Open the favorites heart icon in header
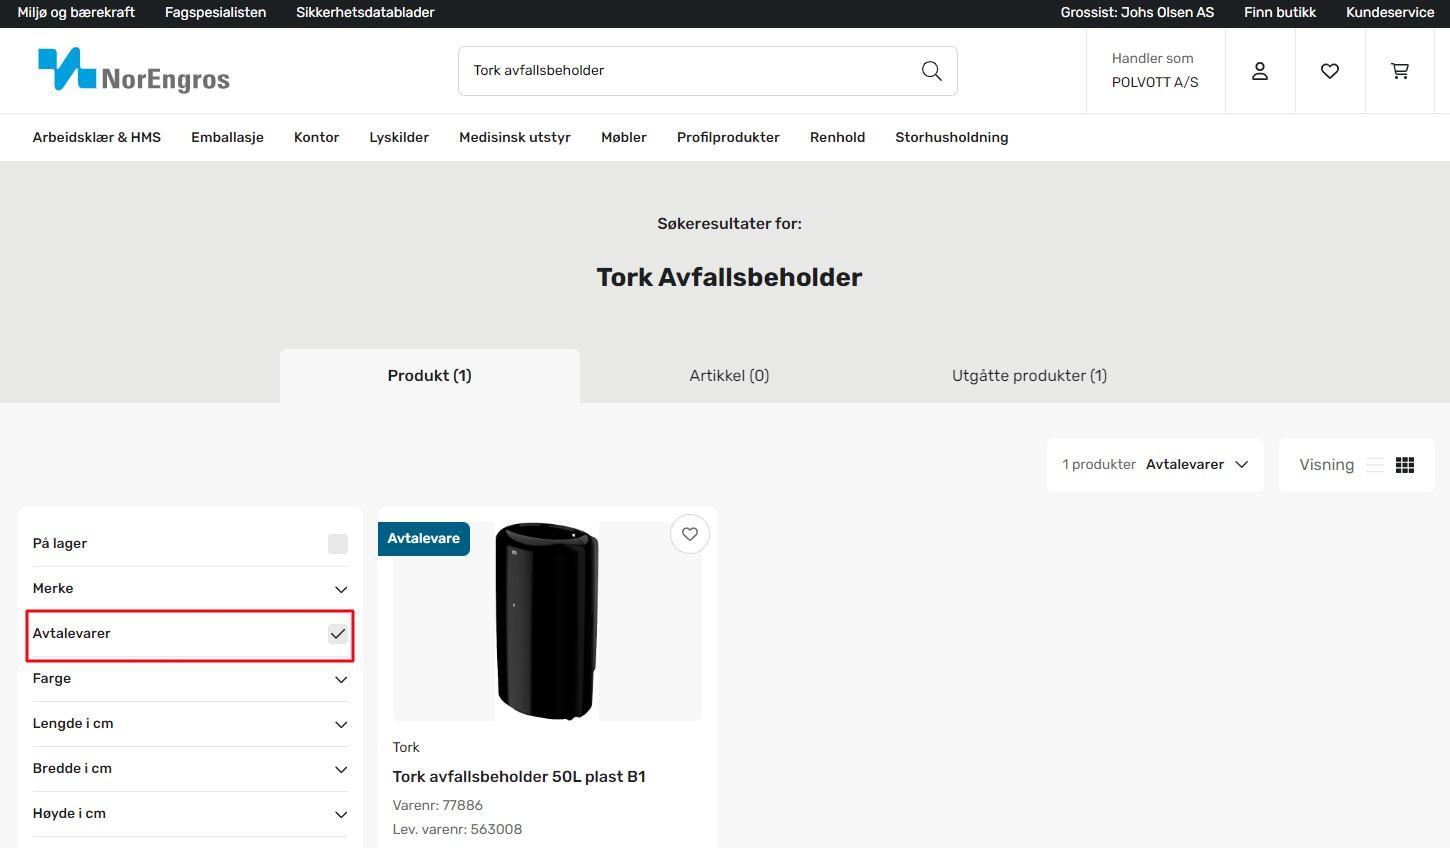This screenshot has width=1450, height=848. (x=1330, y=71)
